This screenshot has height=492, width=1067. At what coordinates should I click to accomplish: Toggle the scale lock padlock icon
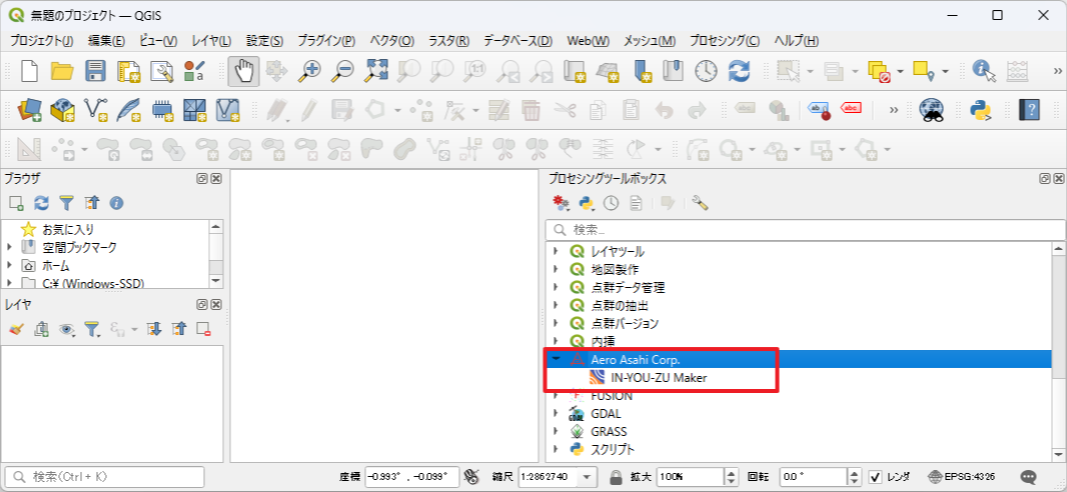617,477
